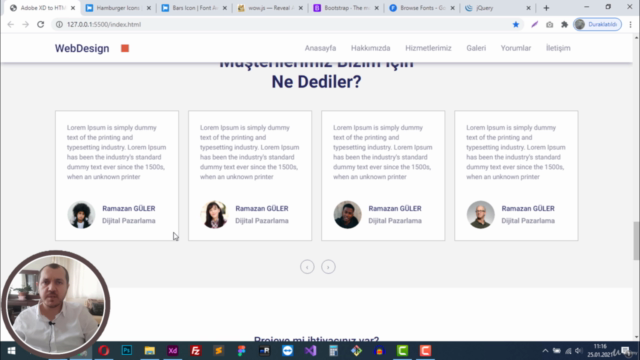Screen dimensions: 640x360
Task: Show previous testimonials with left arrow
Action: [307, 267]
